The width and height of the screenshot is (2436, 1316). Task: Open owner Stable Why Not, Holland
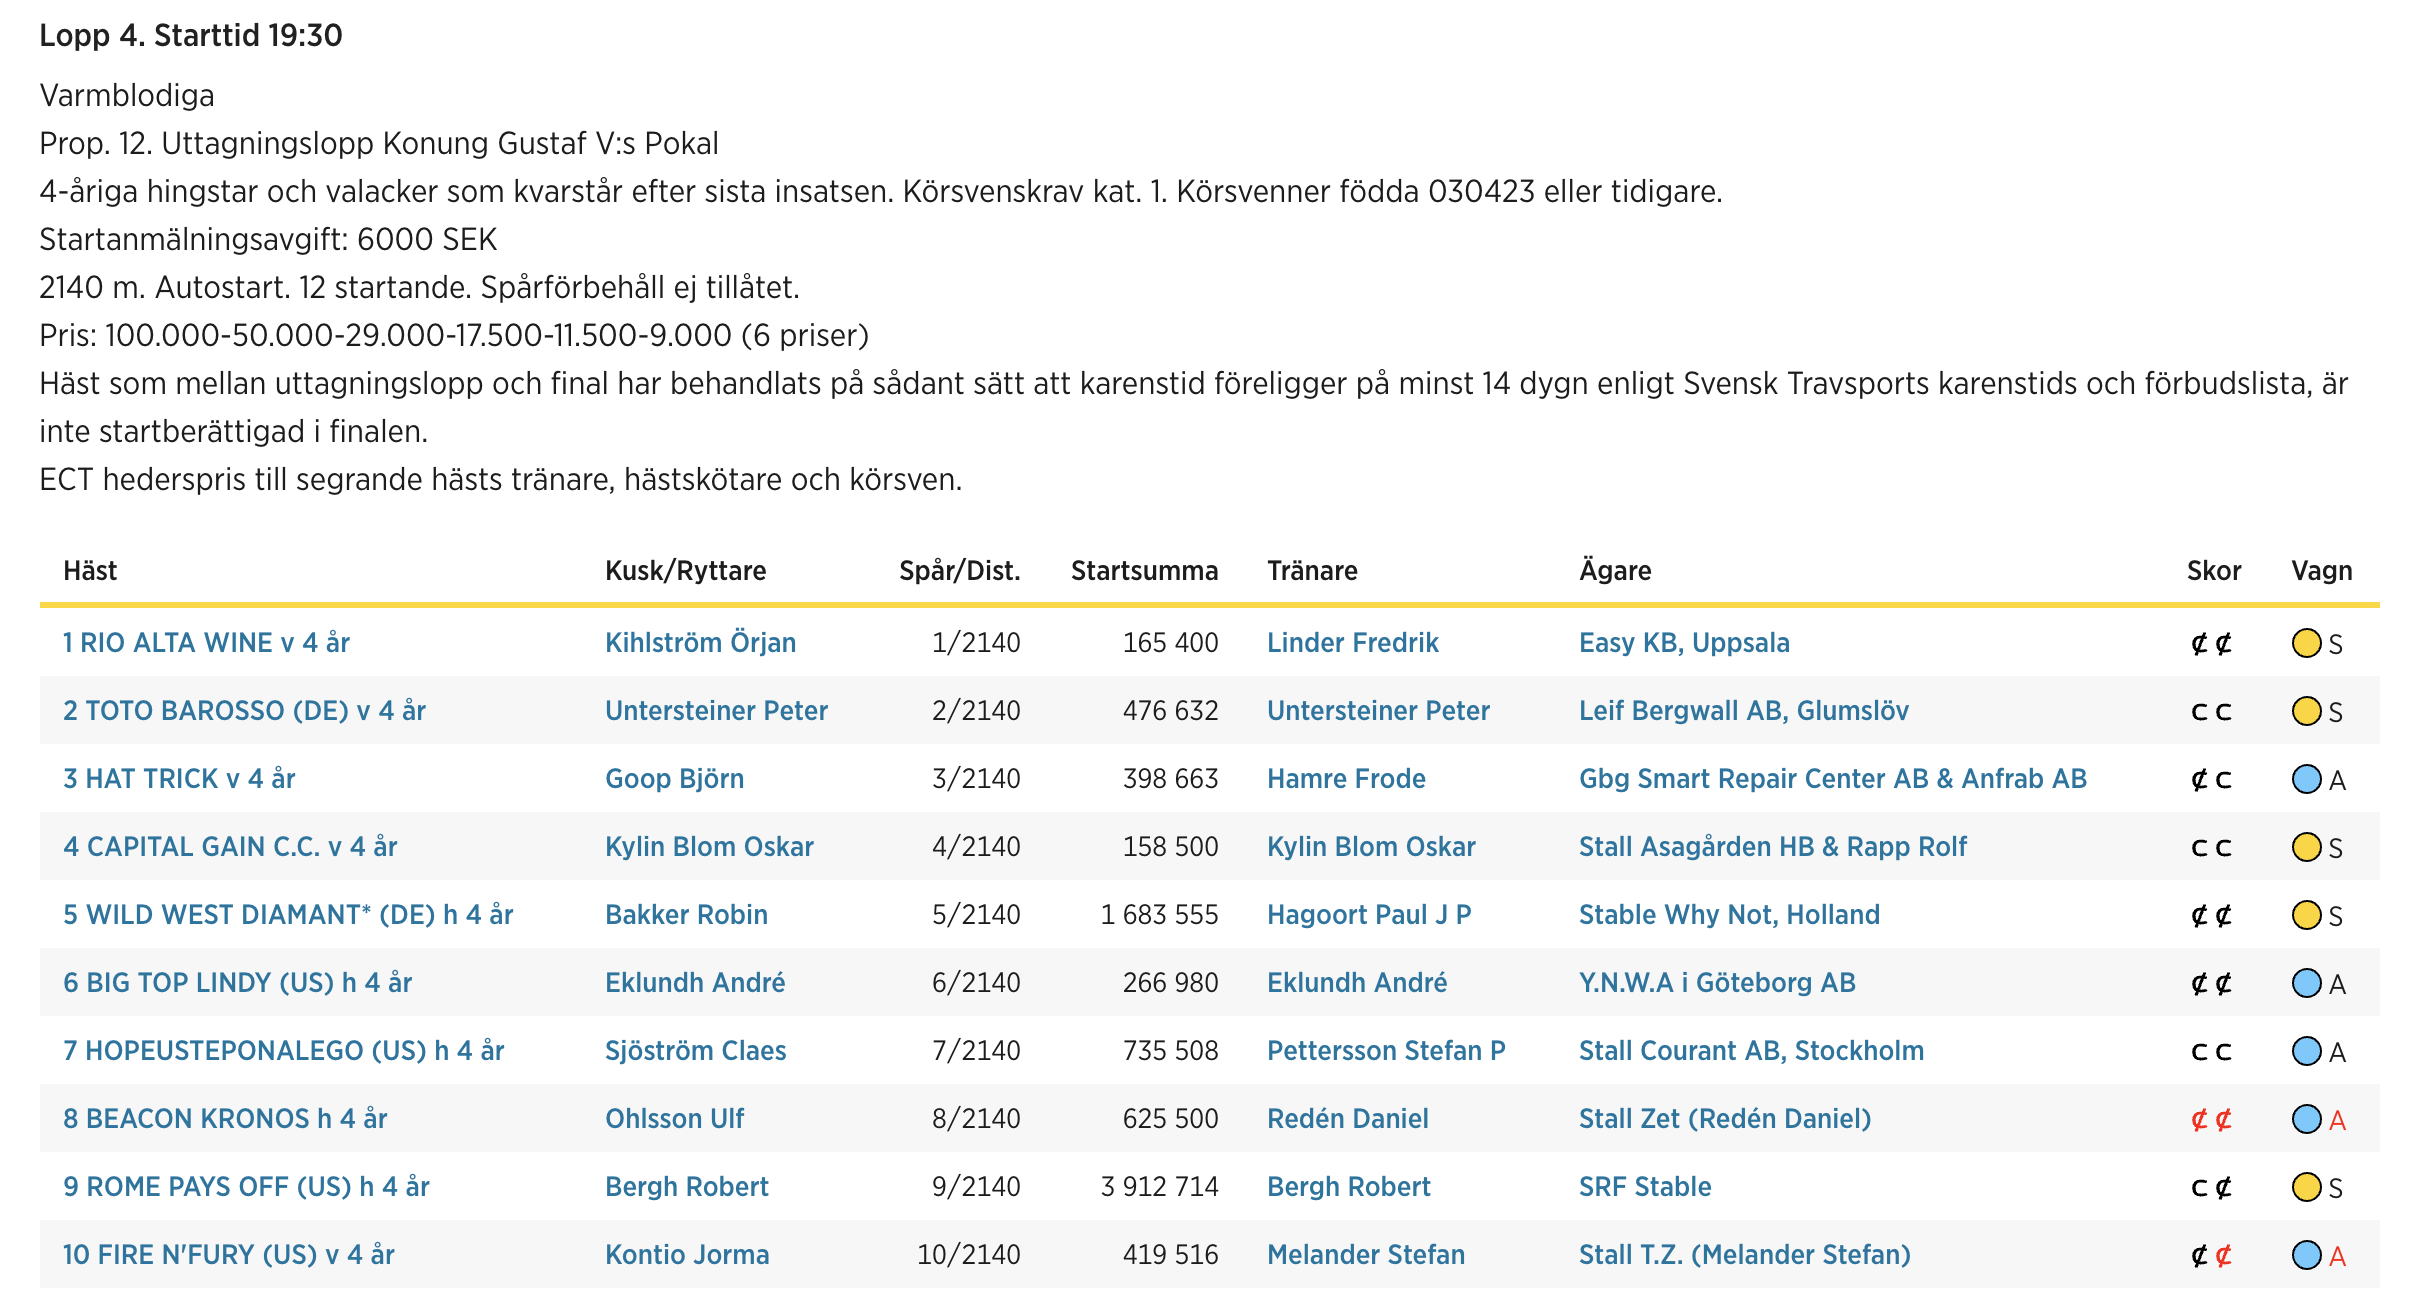[1729, 915]
